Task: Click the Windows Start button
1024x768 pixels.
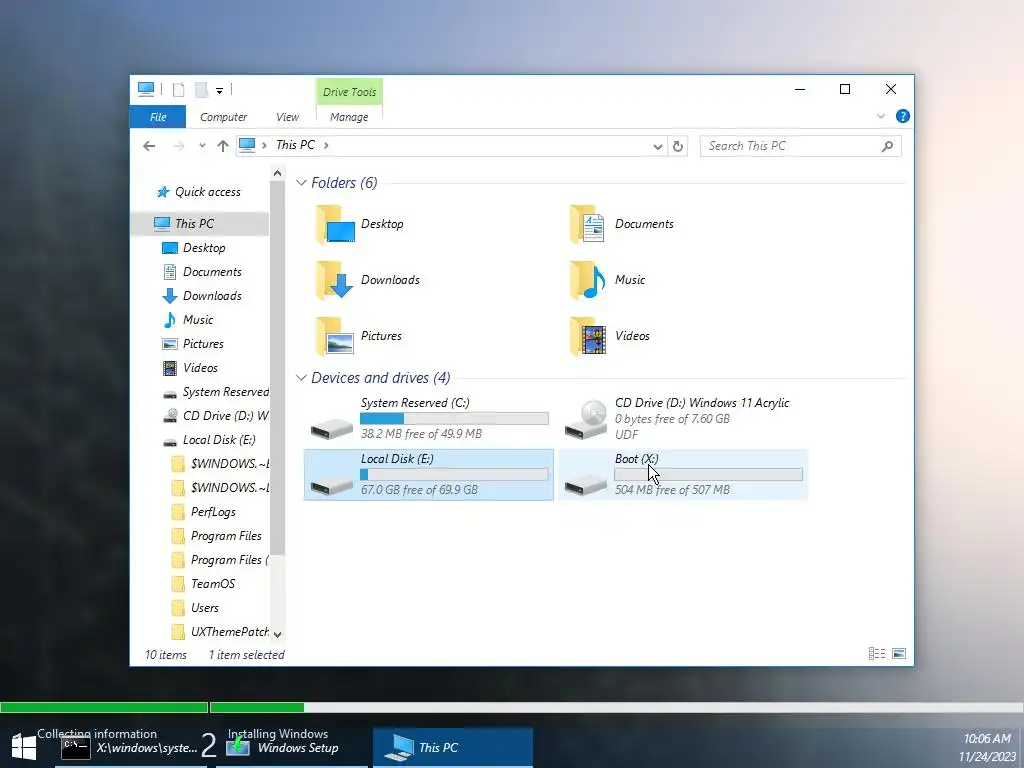Action: [24, 747]
